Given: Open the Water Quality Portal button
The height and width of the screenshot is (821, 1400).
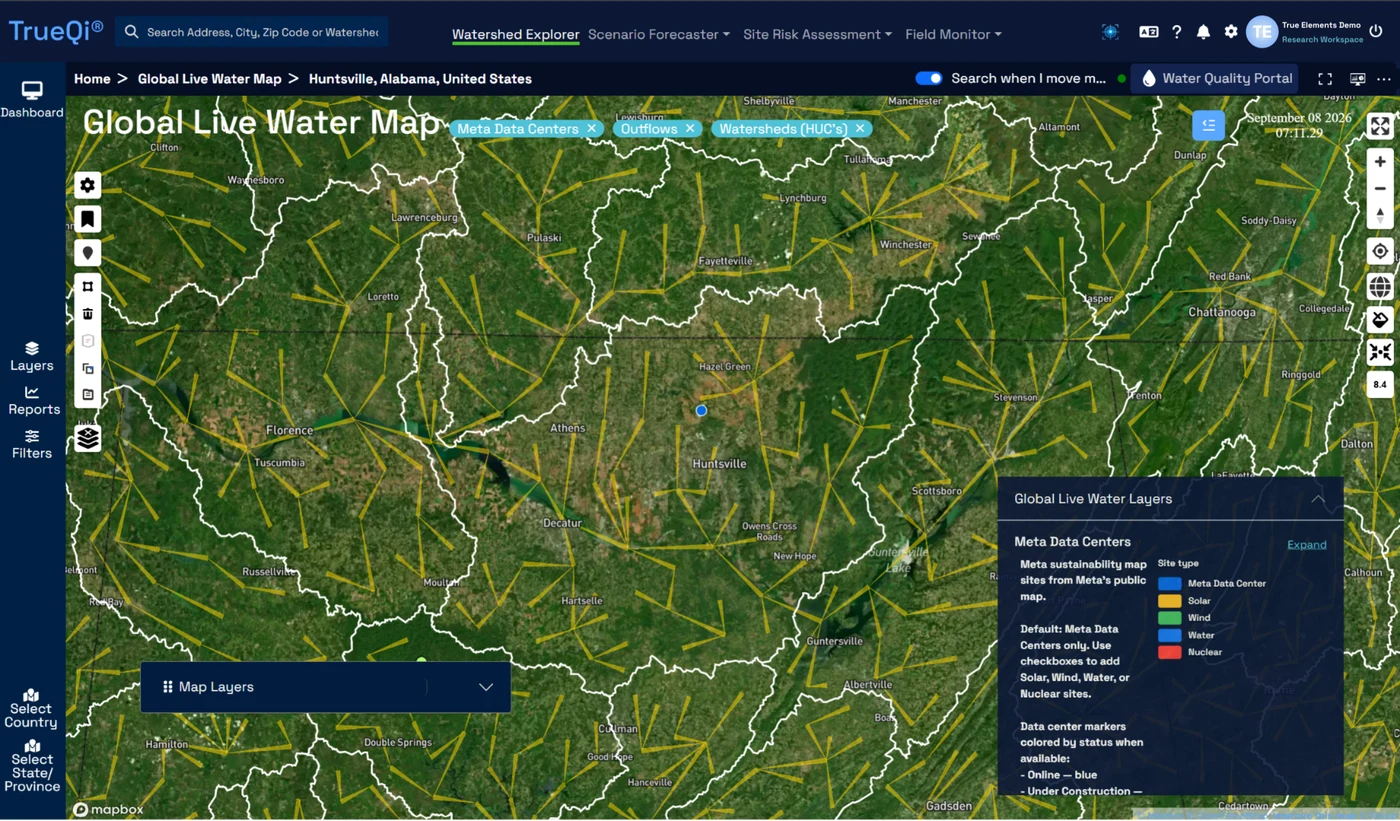Looking at the screenshot, I should (x=1215, y=78).
